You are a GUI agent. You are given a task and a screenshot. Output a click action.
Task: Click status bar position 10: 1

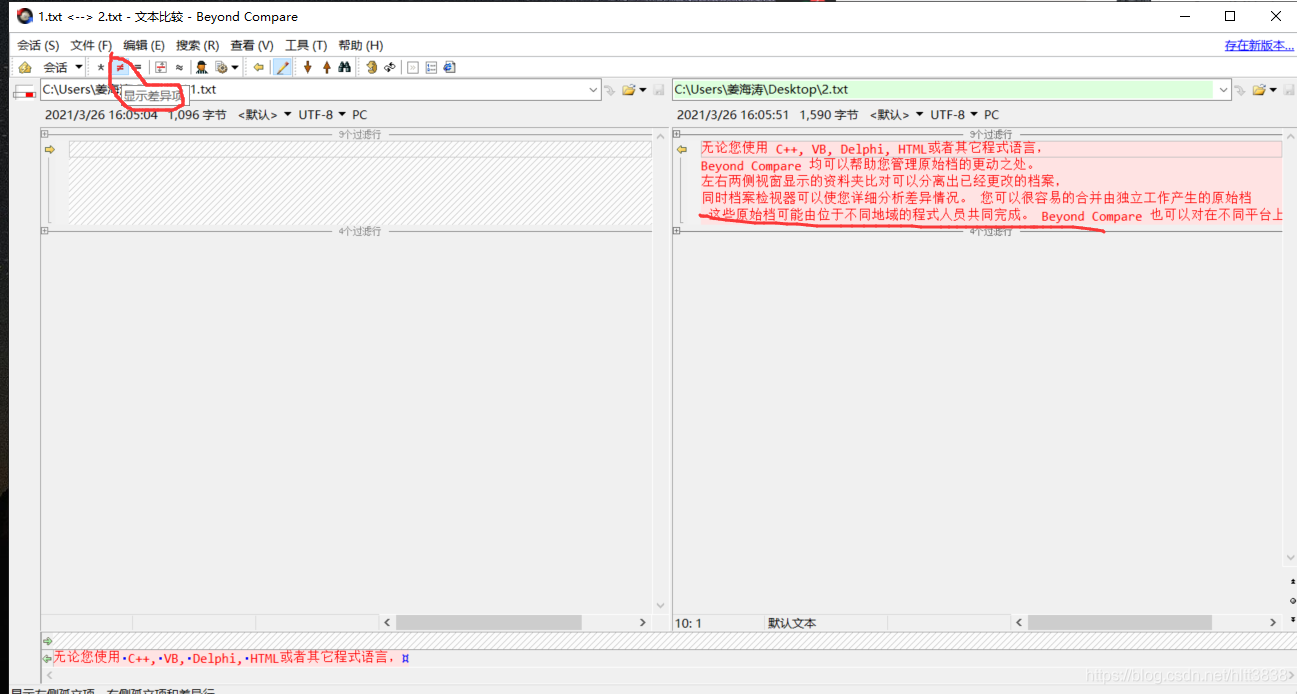click(x=690, y=623)
